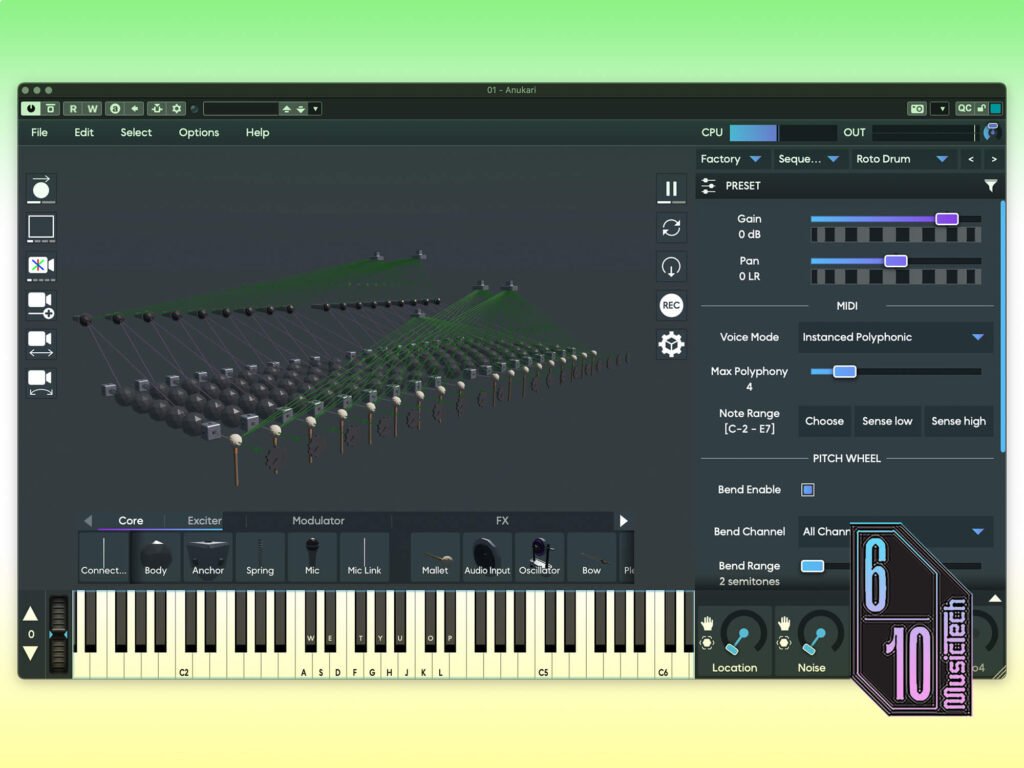Select the Oscillator exciter icon
1024x768 pixels.
point(539,556)
